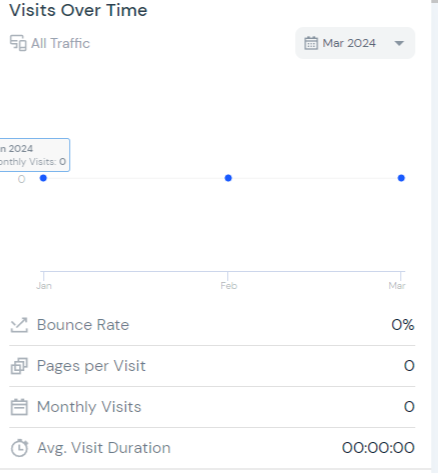Click the All Traffic devices icon
The image size is (438, 473).
point(18,43)
